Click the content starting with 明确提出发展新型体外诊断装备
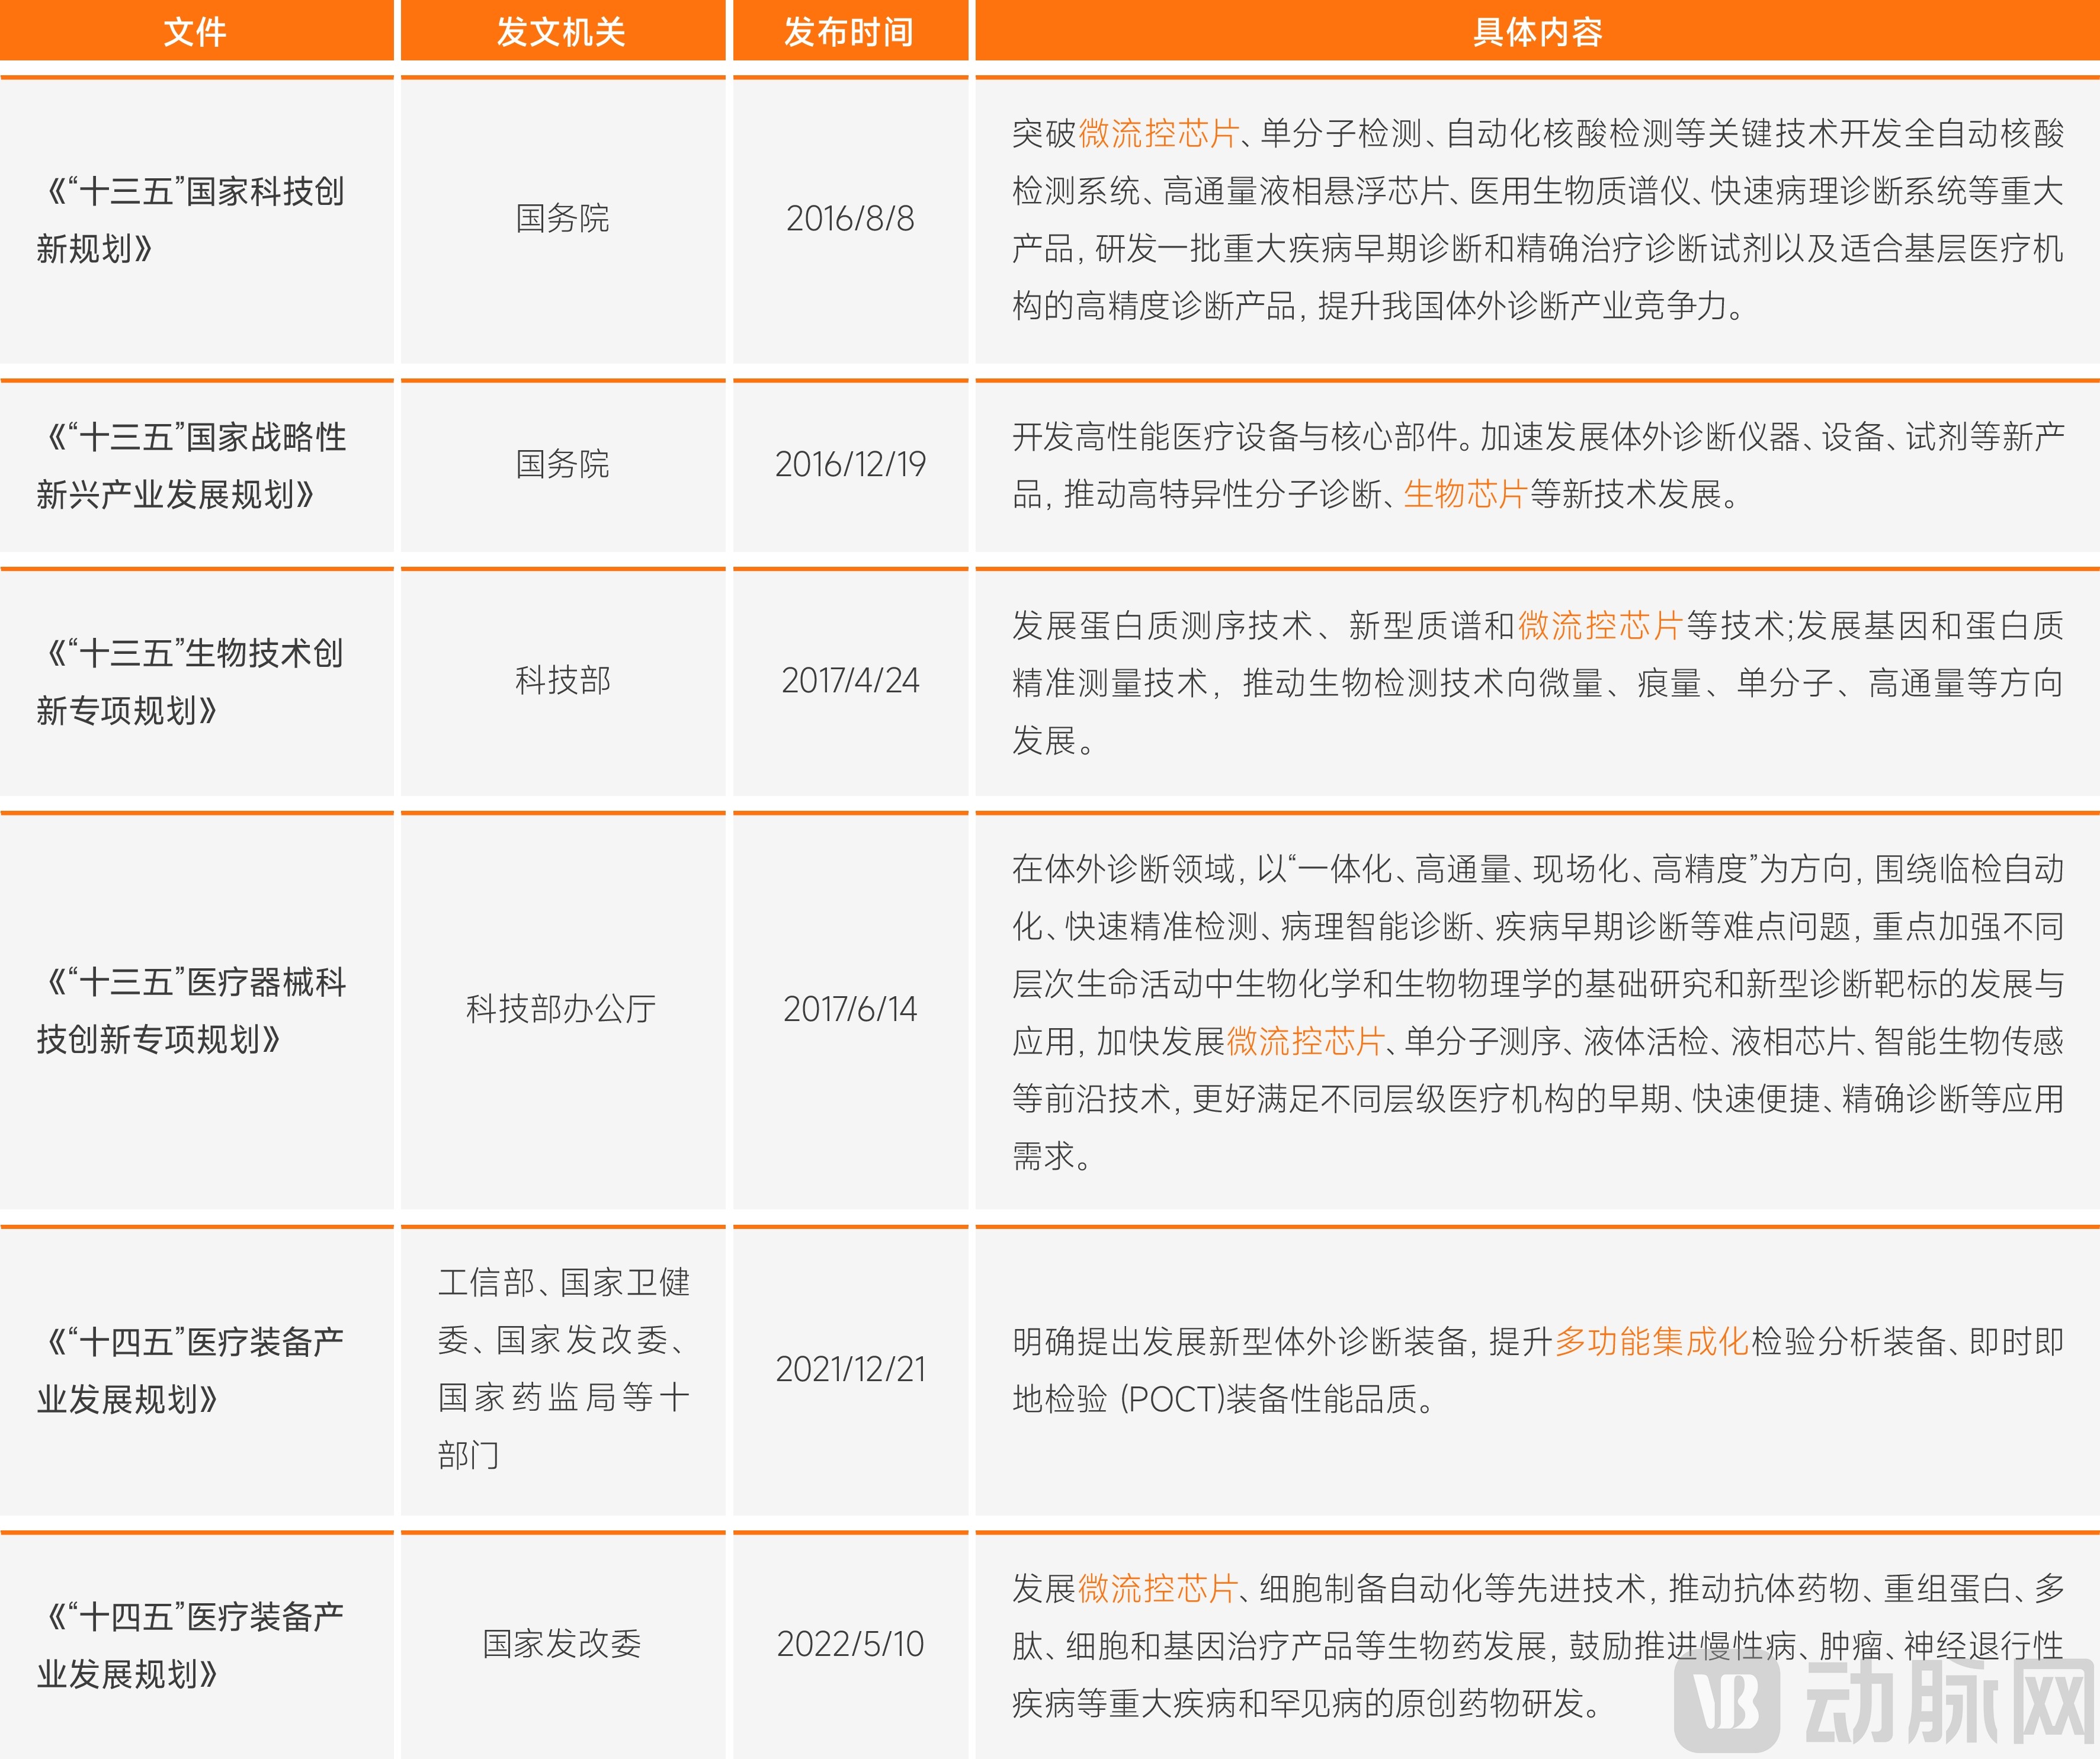Image resolution: width=2100 pixels, height=1759 pixels. coord(1538,1370)
